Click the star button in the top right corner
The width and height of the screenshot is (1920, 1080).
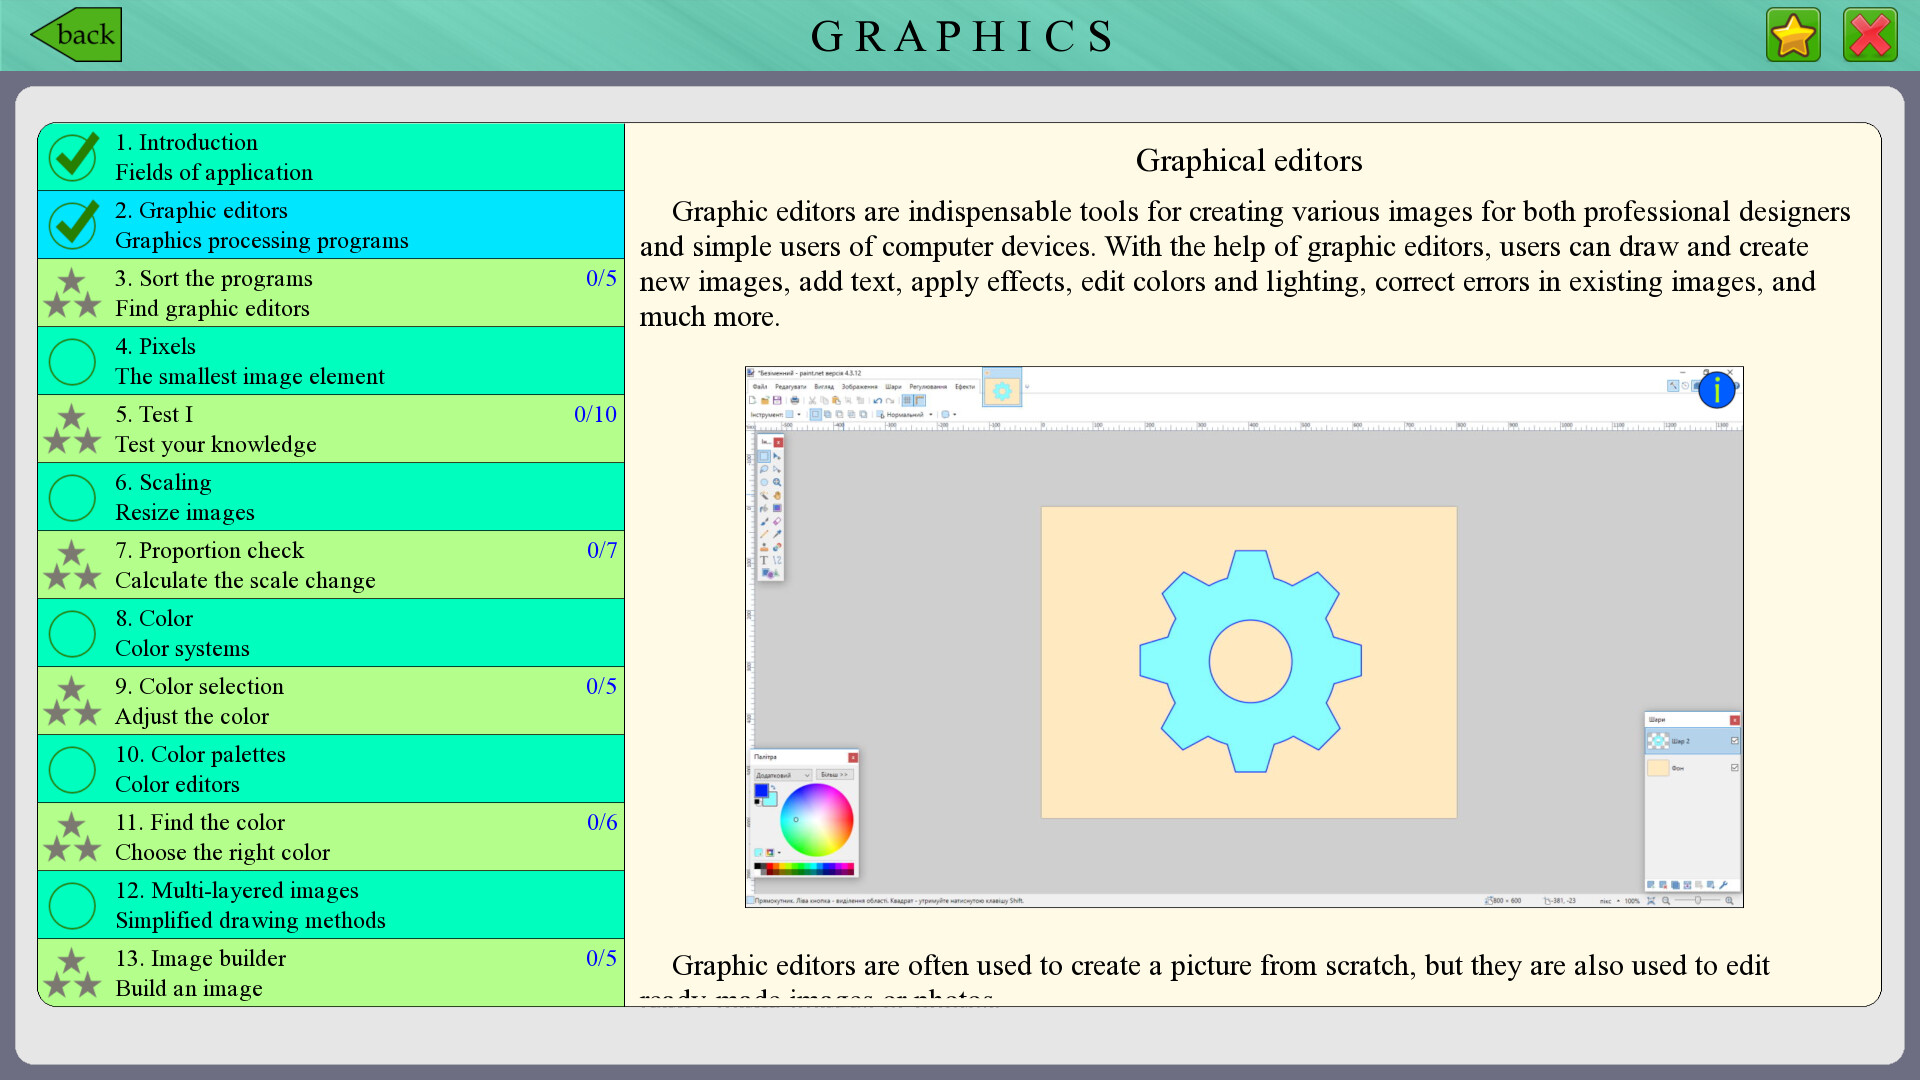pyautogui.click(x=1793, y=33)
